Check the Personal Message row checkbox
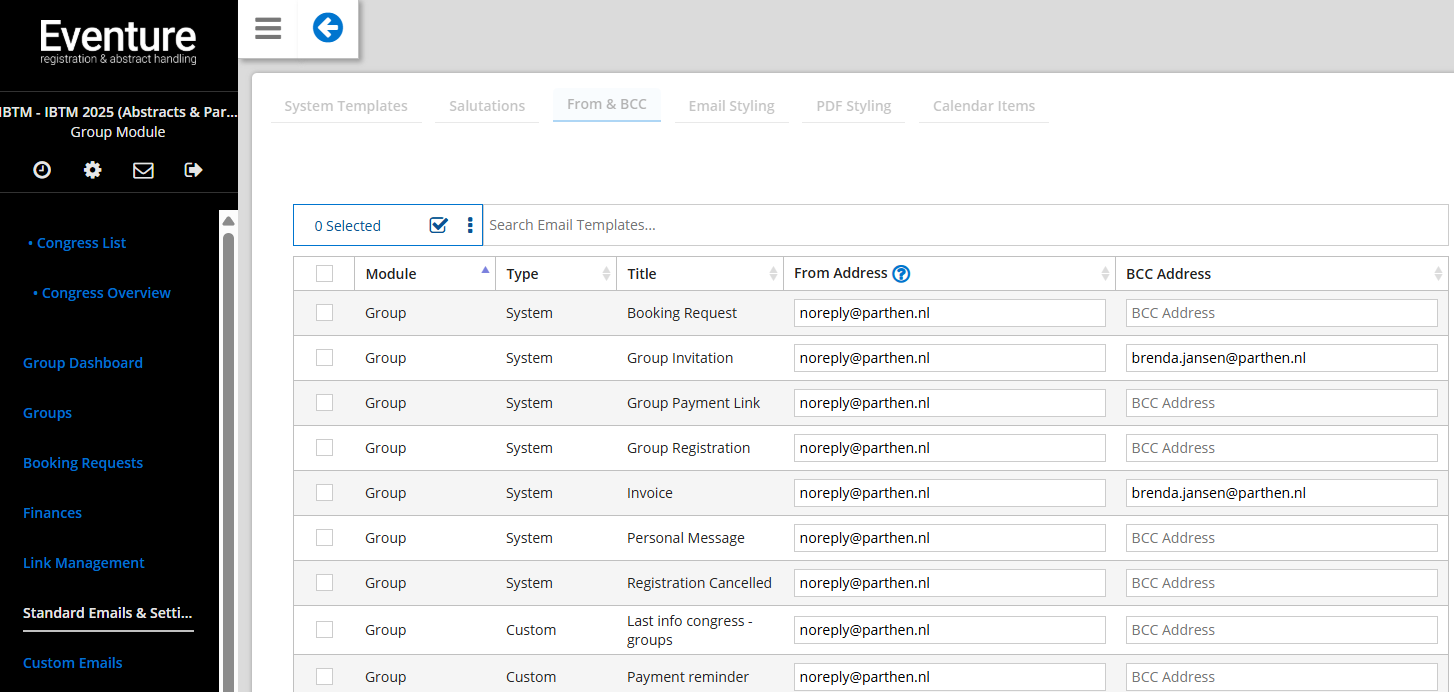Image resolution: width=1454 pixels, height=692 pixels. (x=324, y=537)
